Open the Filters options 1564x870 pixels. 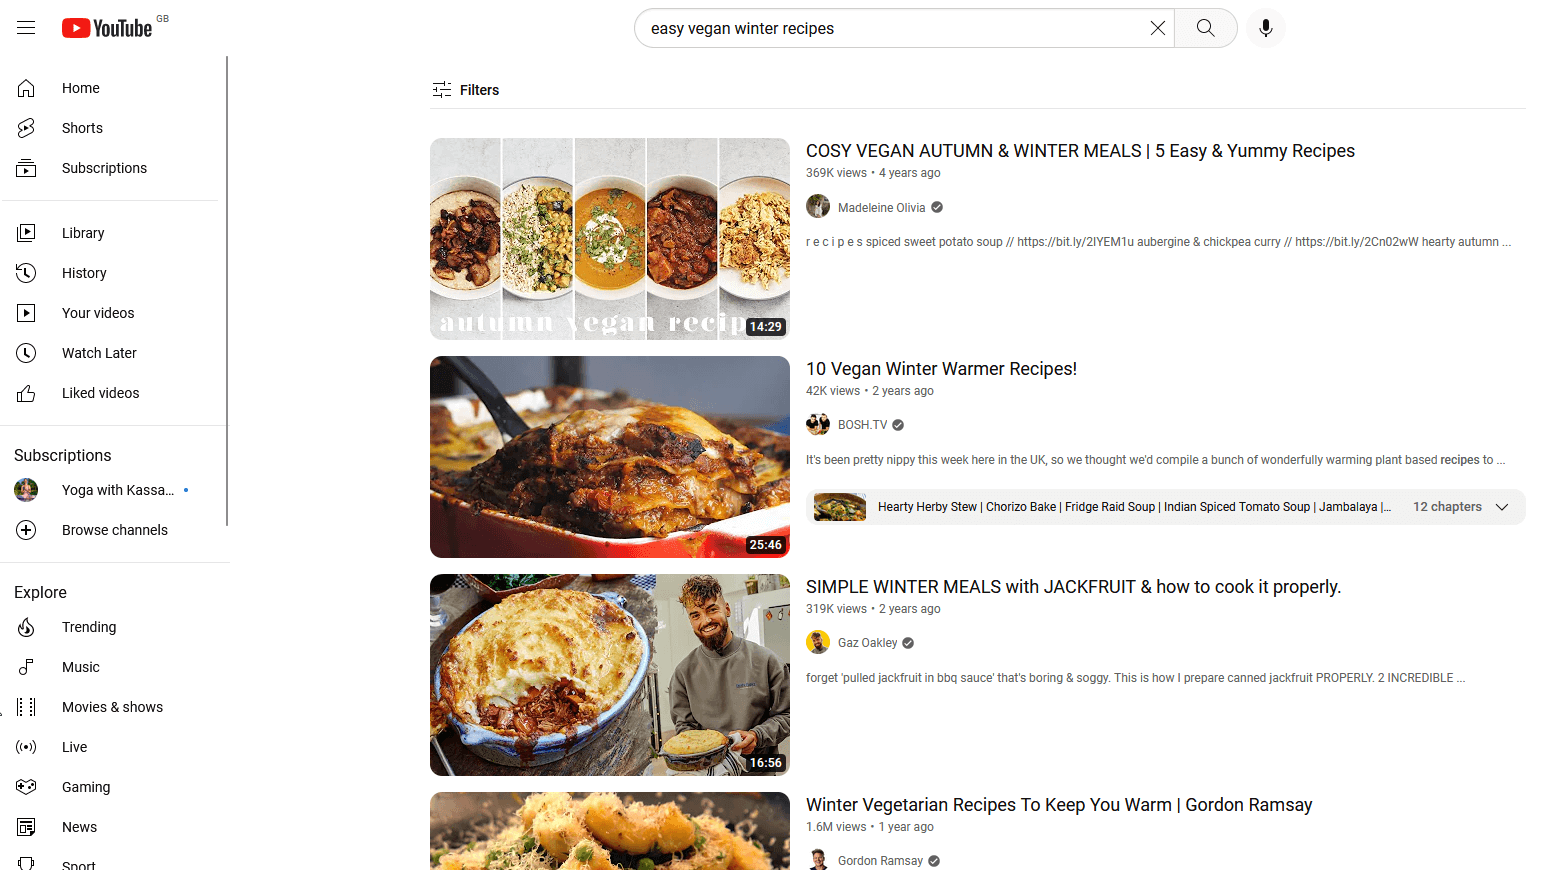click(x=465, y=90)
